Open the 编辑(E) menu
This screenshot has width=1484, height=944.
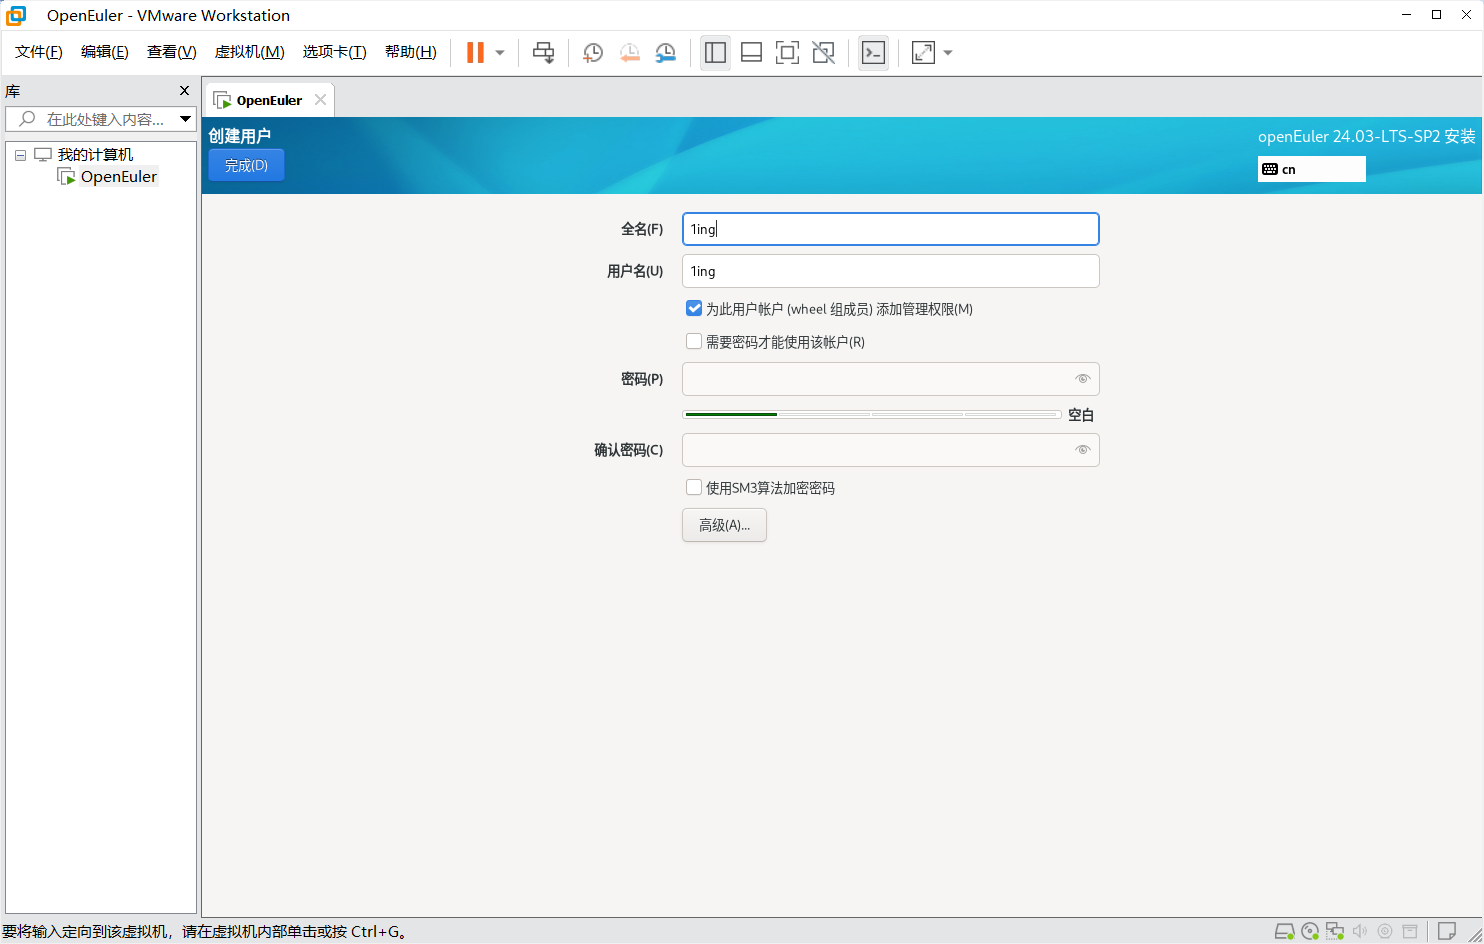click(105, 52)
